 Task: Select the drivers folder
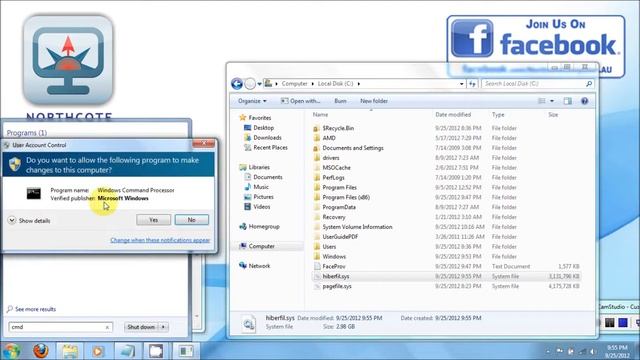pos(326,158)
